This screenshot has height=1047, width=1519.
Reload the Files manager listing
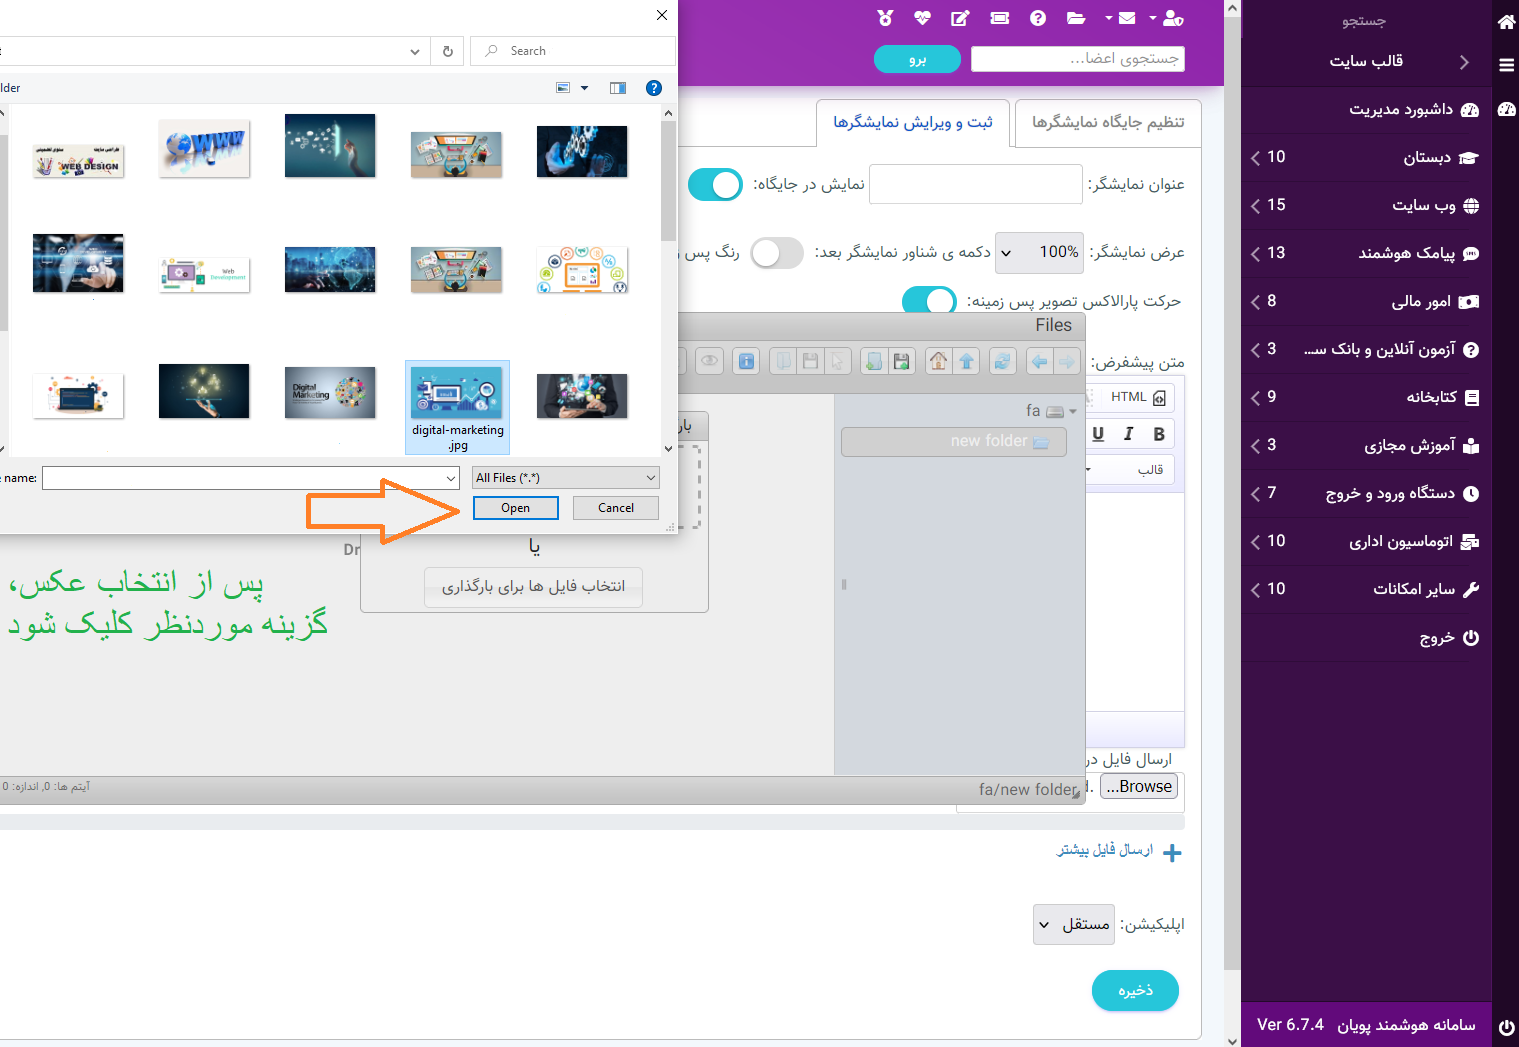1002,361
